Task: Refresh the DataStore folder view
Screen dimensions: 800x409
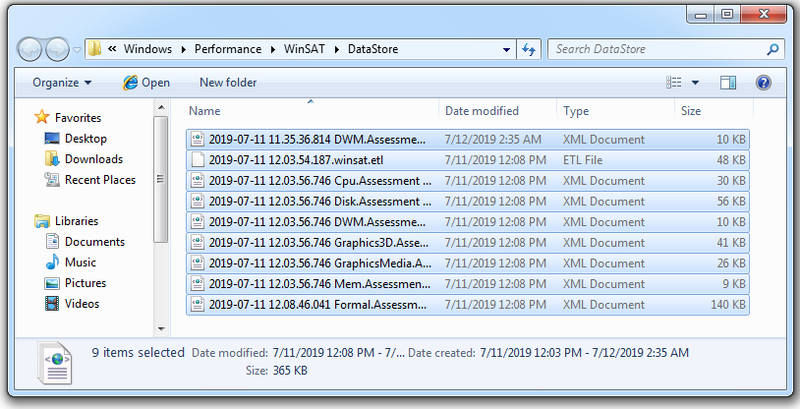Action: (x=529, y=49)
